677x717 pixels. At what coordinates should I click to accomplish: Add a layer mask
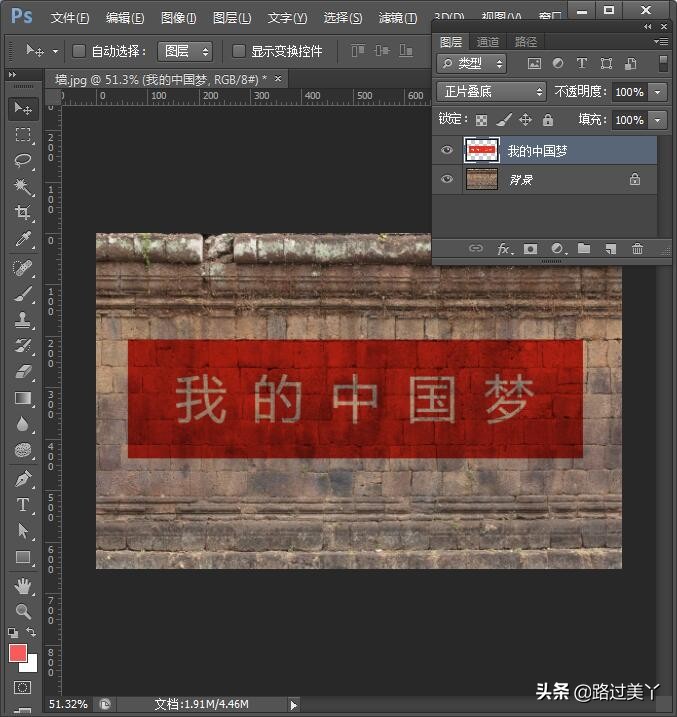[x=530, y=249]
